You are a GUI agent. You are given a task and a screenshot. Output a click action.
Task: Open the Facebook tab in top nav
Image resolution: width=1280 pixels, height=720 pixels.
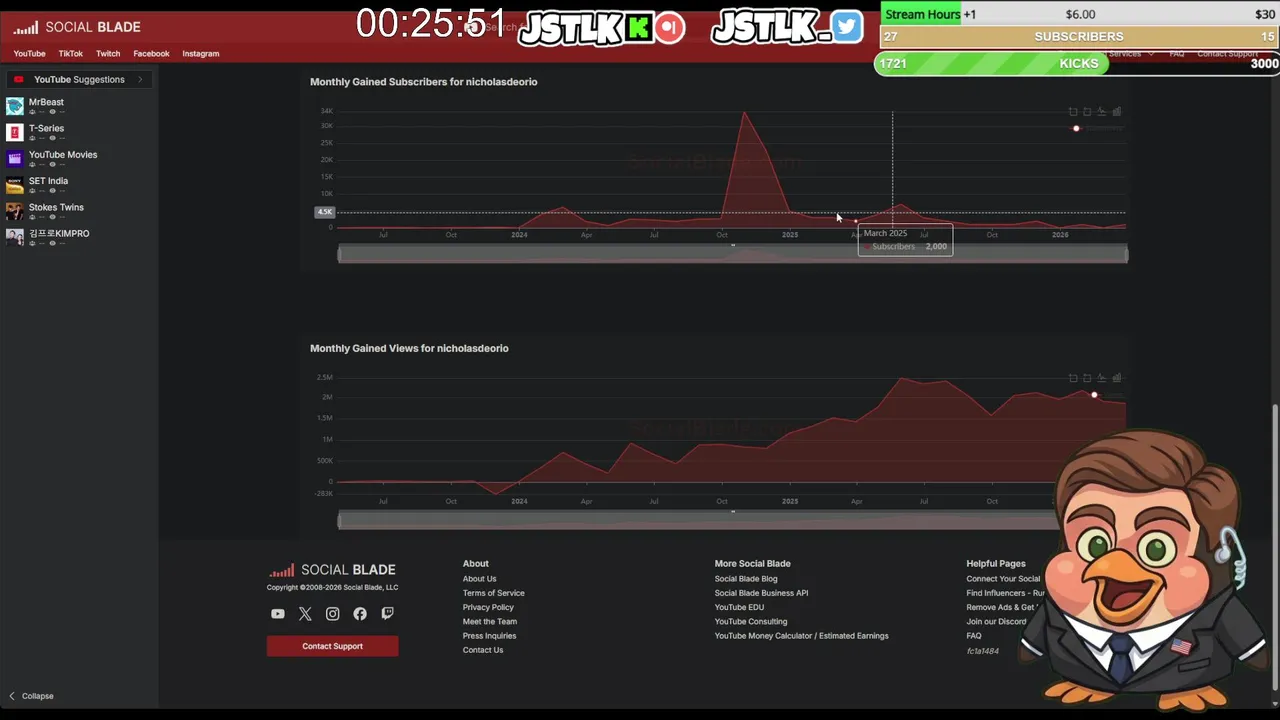151,54
